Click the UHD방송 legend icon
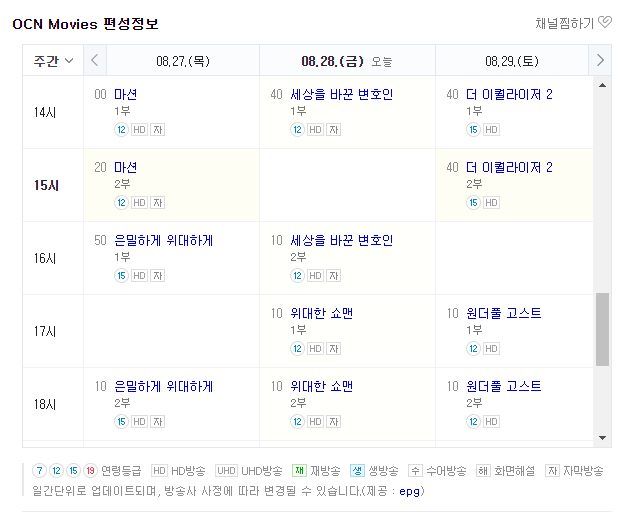Screen dimensions: 632x518 click(x=227, y=470)
